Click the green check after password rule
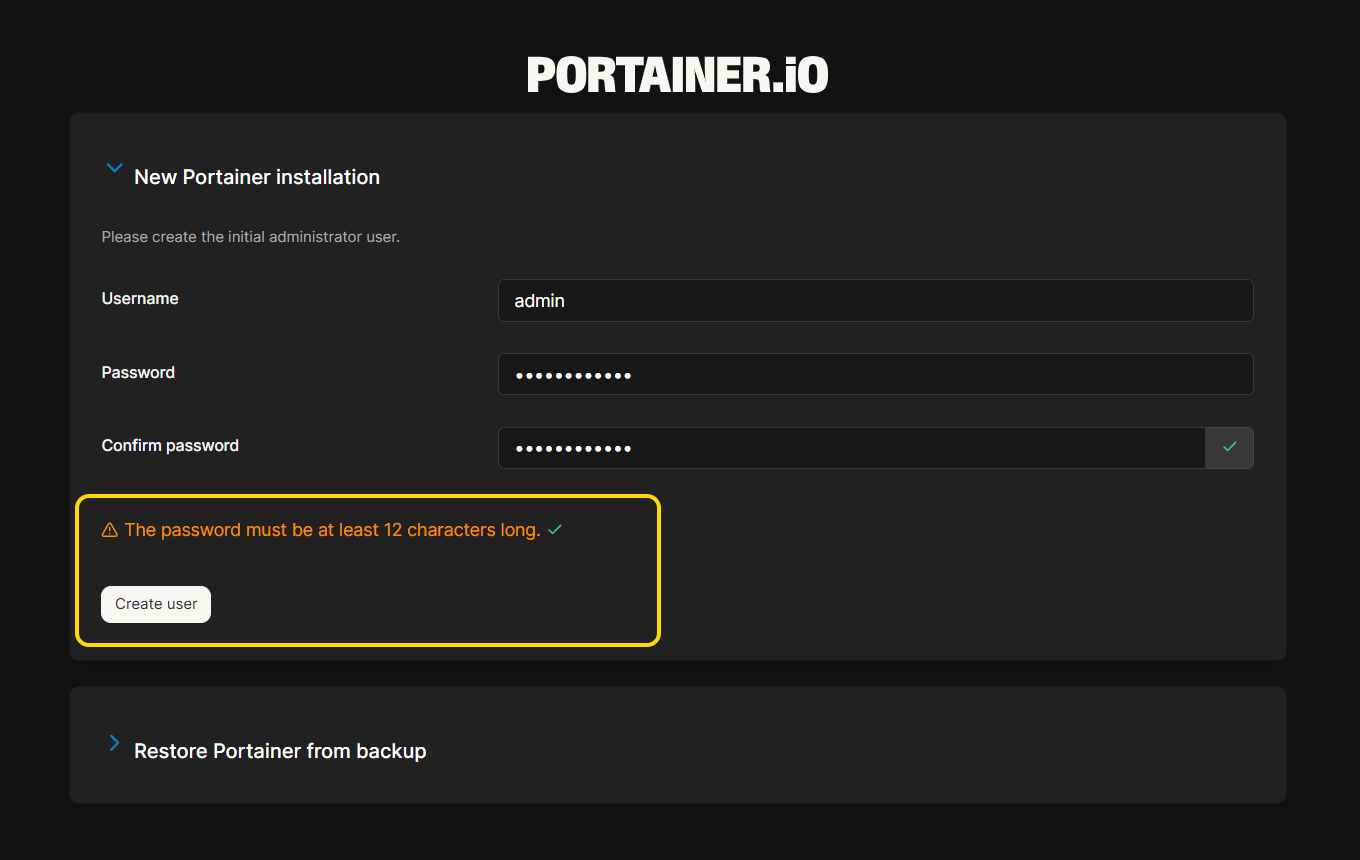 555,530
